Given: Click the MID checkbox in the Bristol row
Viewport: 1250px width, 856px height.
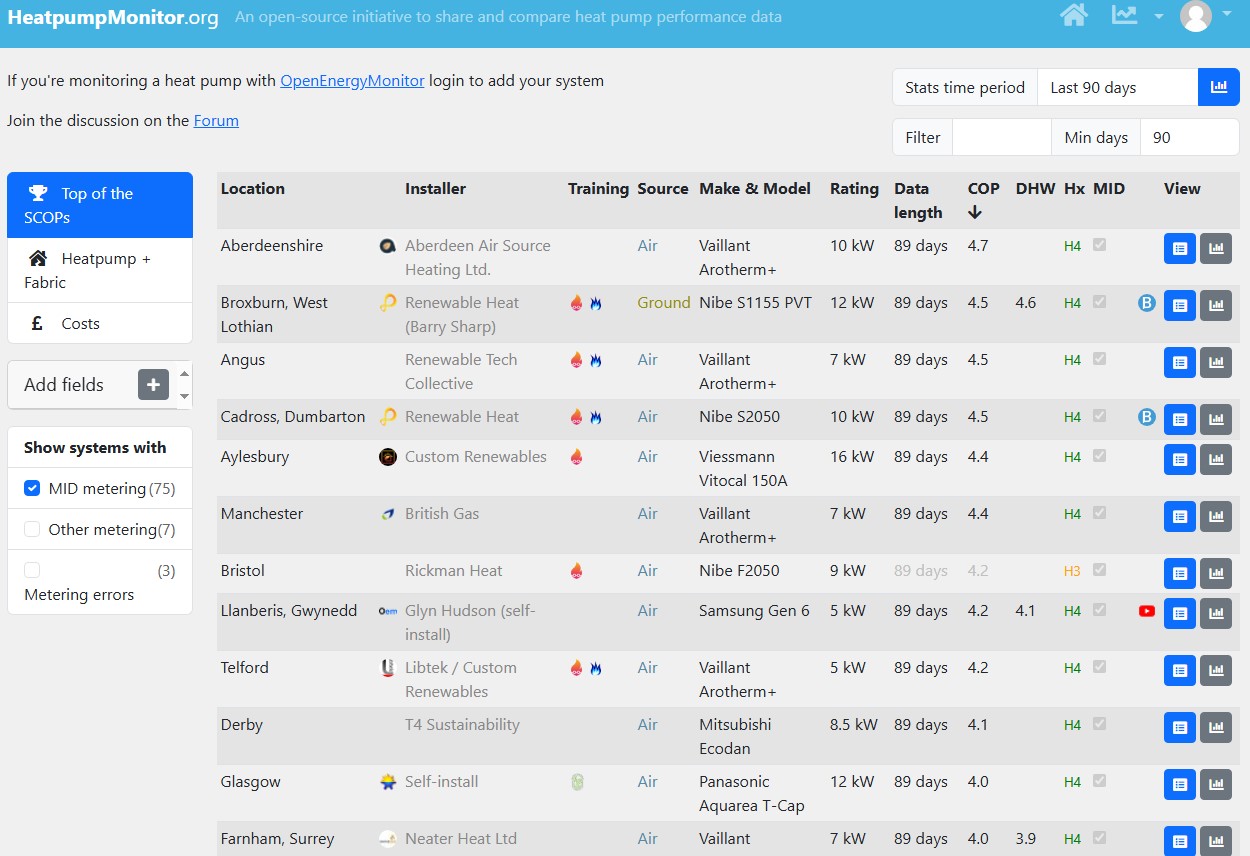Looking at the screenshot, I should coord(1100,569).
